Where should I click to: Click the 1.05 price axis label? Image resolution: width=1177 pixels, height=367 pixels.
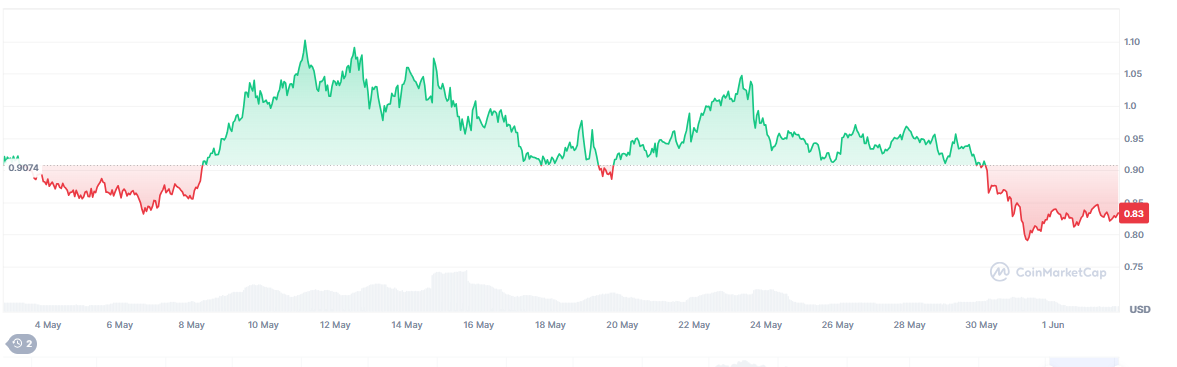pyautogui.click(x=1133, y=74)
